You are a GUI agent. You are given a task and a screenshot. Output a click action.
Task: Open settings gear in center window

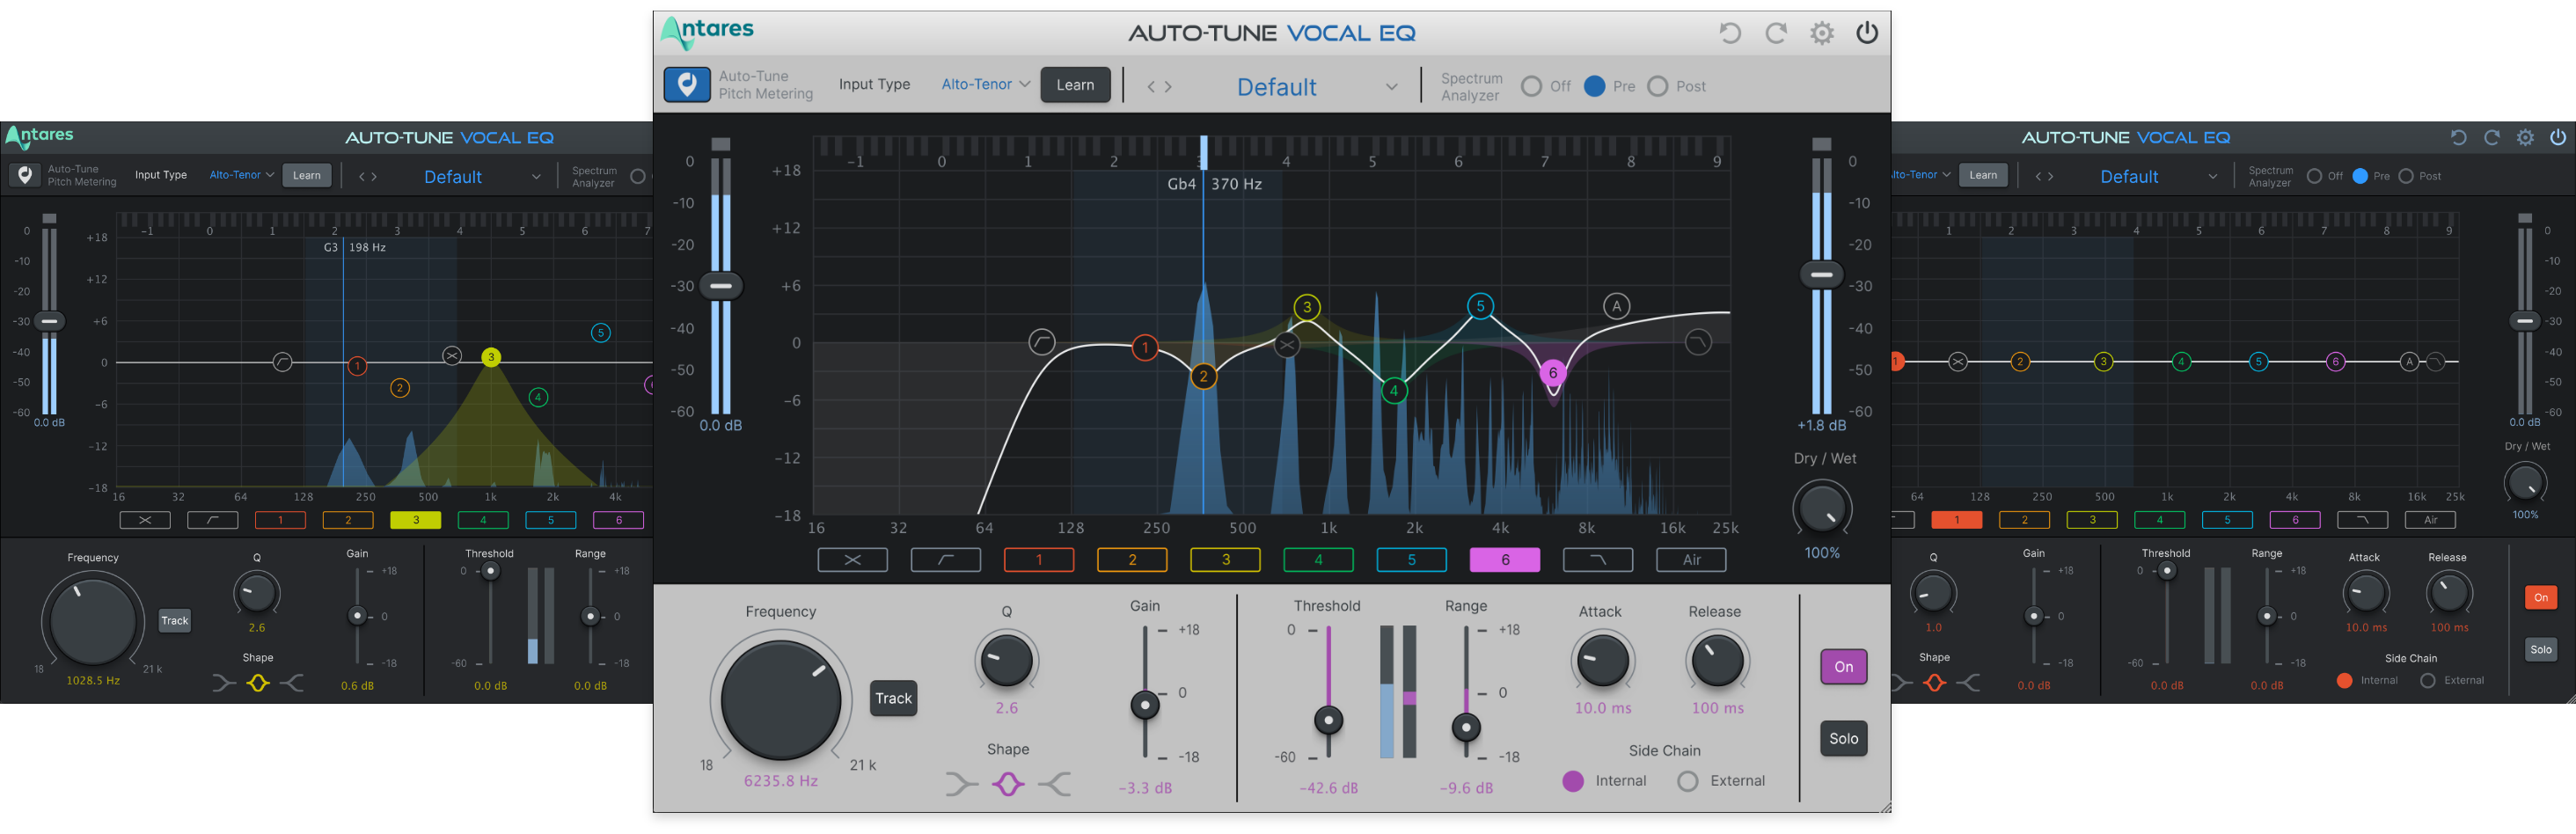click(1822, 33)
